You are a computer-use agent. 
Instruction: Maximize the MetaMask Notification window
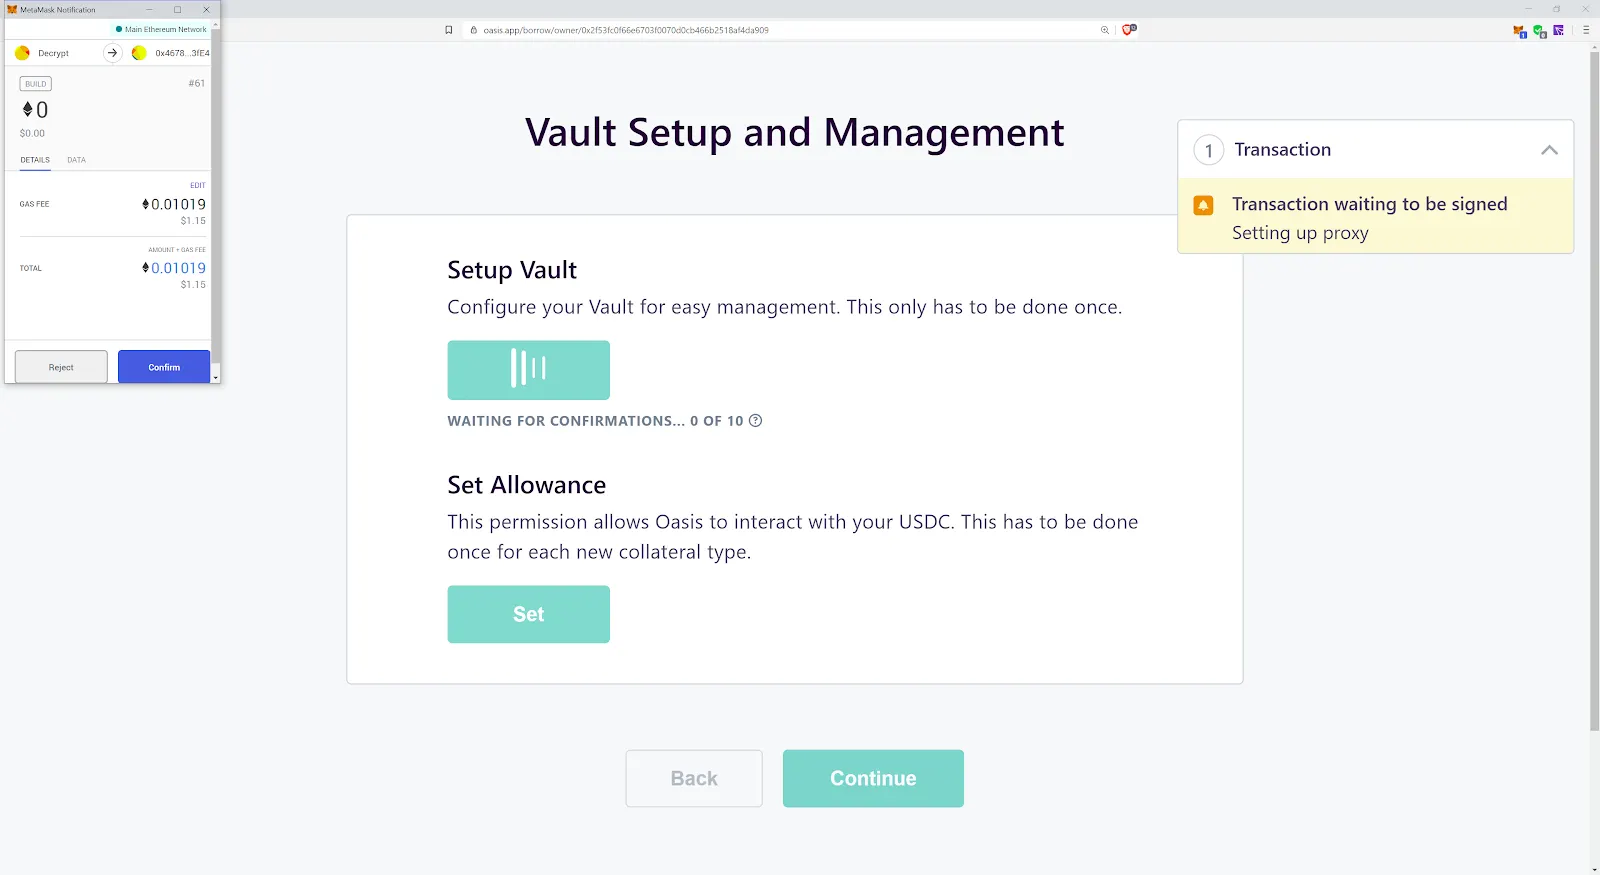[x=178, y=9]
